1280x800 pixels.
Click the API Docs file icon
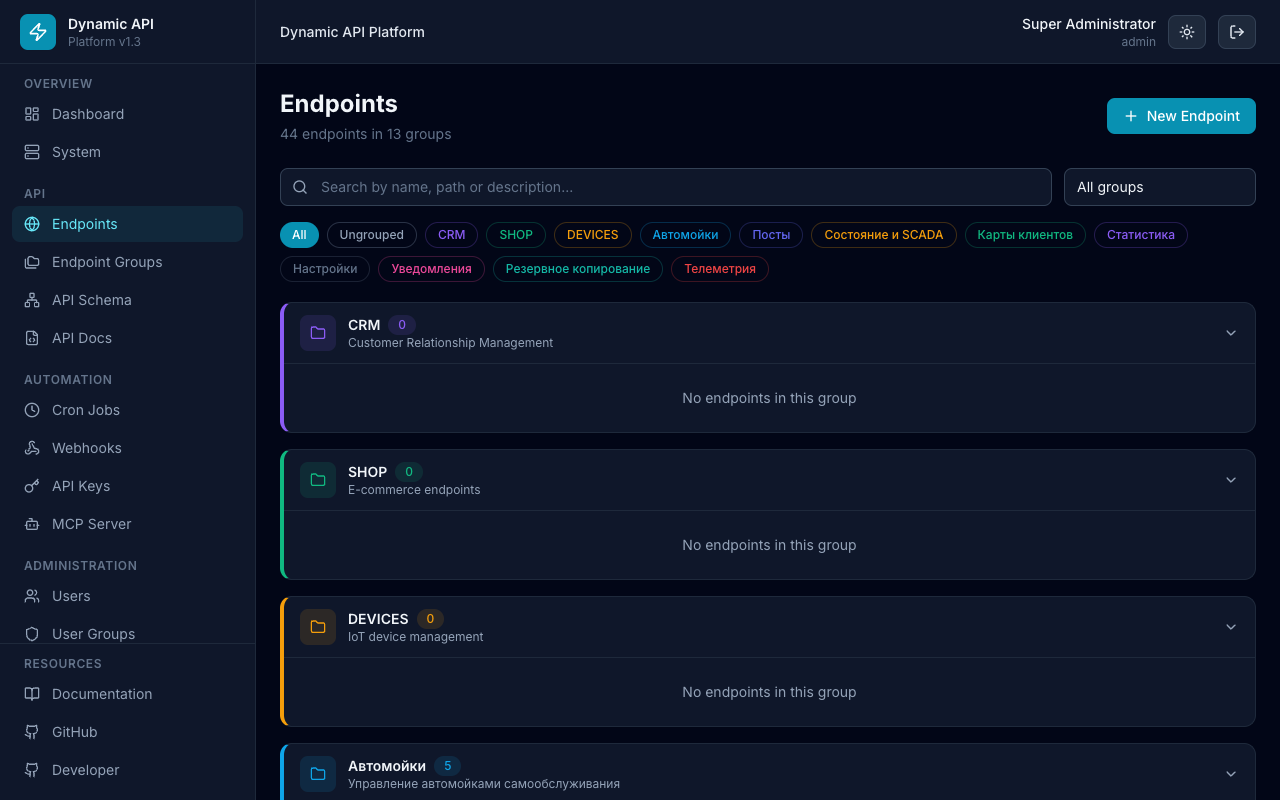point(32,338)
